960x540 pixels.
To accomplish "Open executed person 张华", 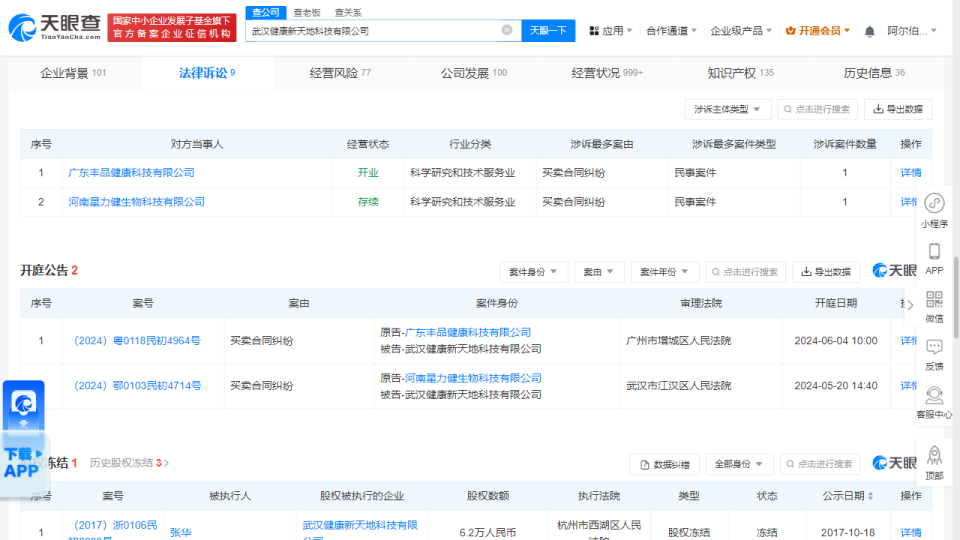I will coord(181,533).
